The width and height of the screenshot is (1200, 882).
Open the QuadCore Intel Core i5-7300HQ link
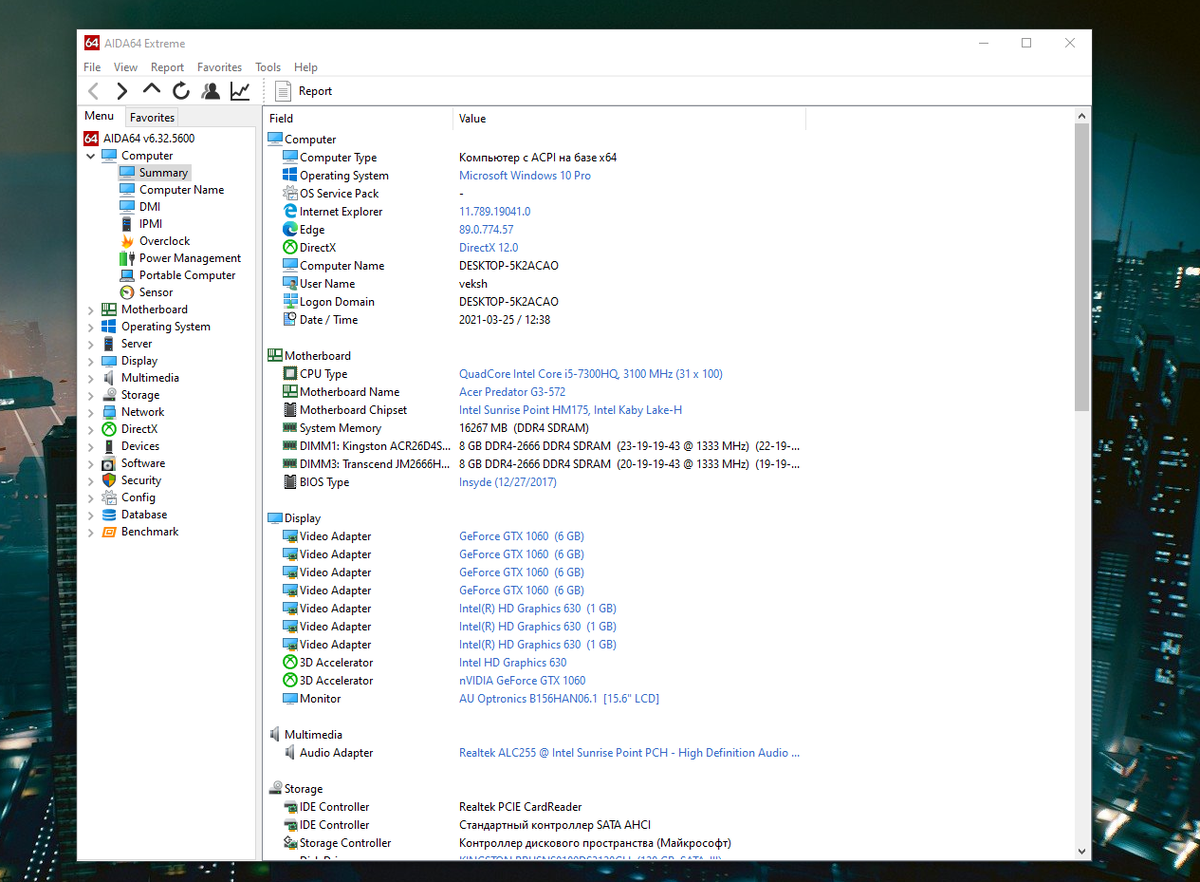pos(590,374)
